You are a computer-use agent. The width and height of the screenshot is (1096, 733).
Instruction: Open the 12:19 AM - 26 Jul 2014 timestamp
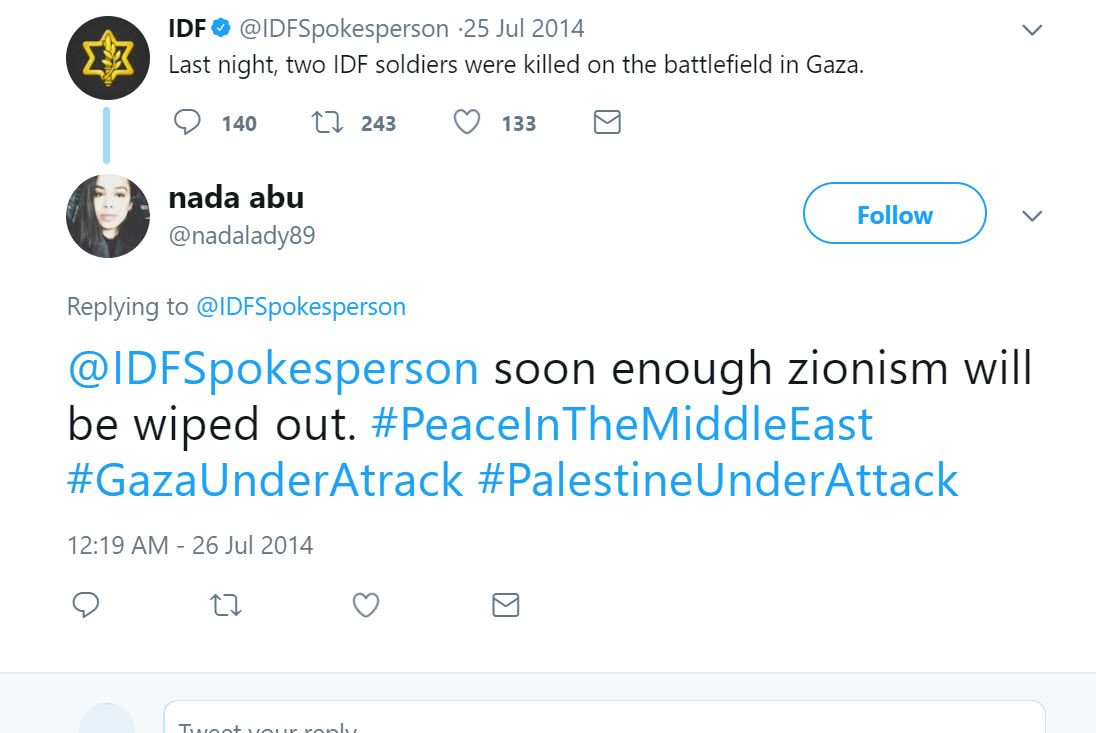coord(190,545)
